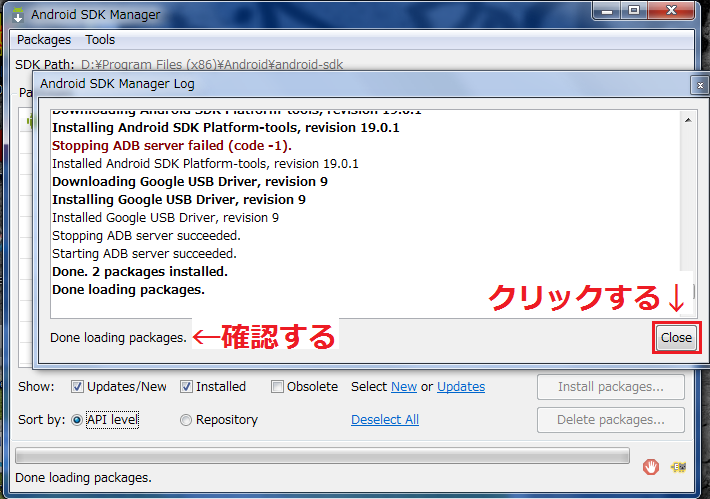
Task: Toggle the Installed checkbox
Action: tap(186, 387)
